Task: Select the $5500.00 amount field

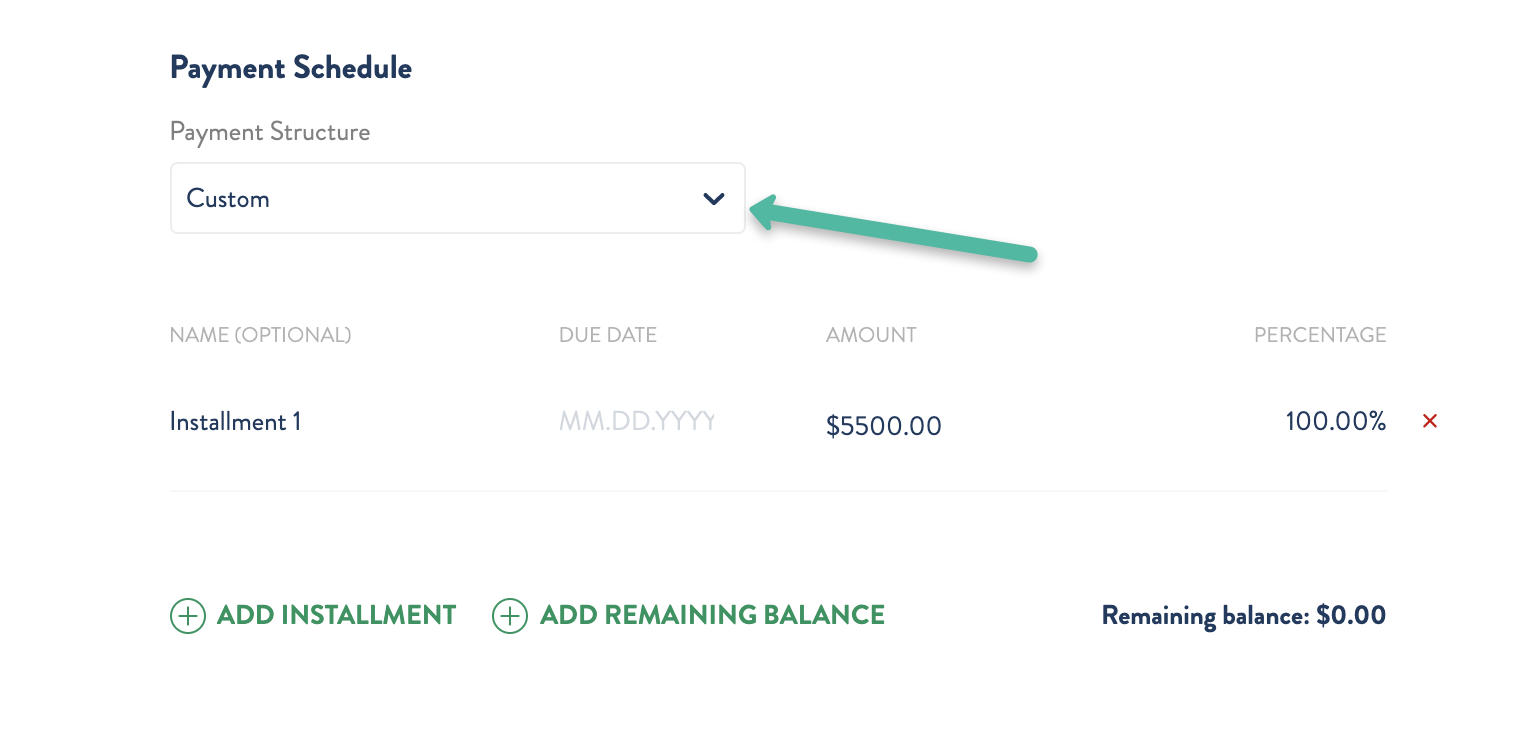Action: pos(884,427)
